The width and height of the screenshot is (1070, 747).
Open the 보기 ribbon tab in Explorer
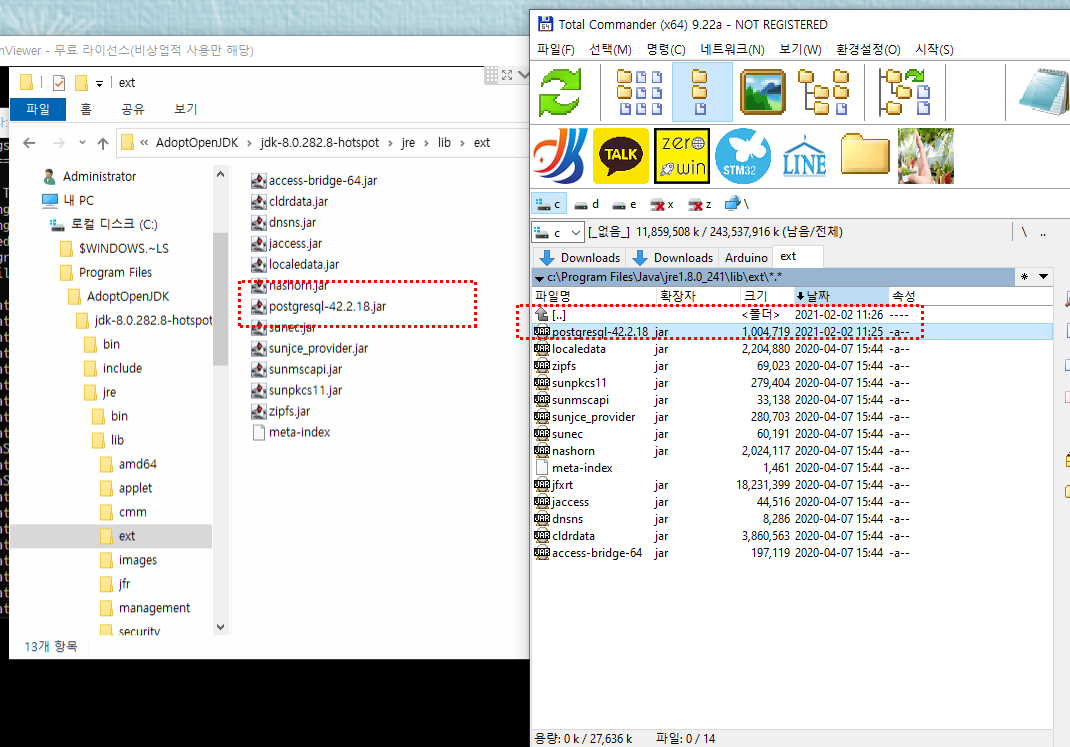click(x=186, y=109)
